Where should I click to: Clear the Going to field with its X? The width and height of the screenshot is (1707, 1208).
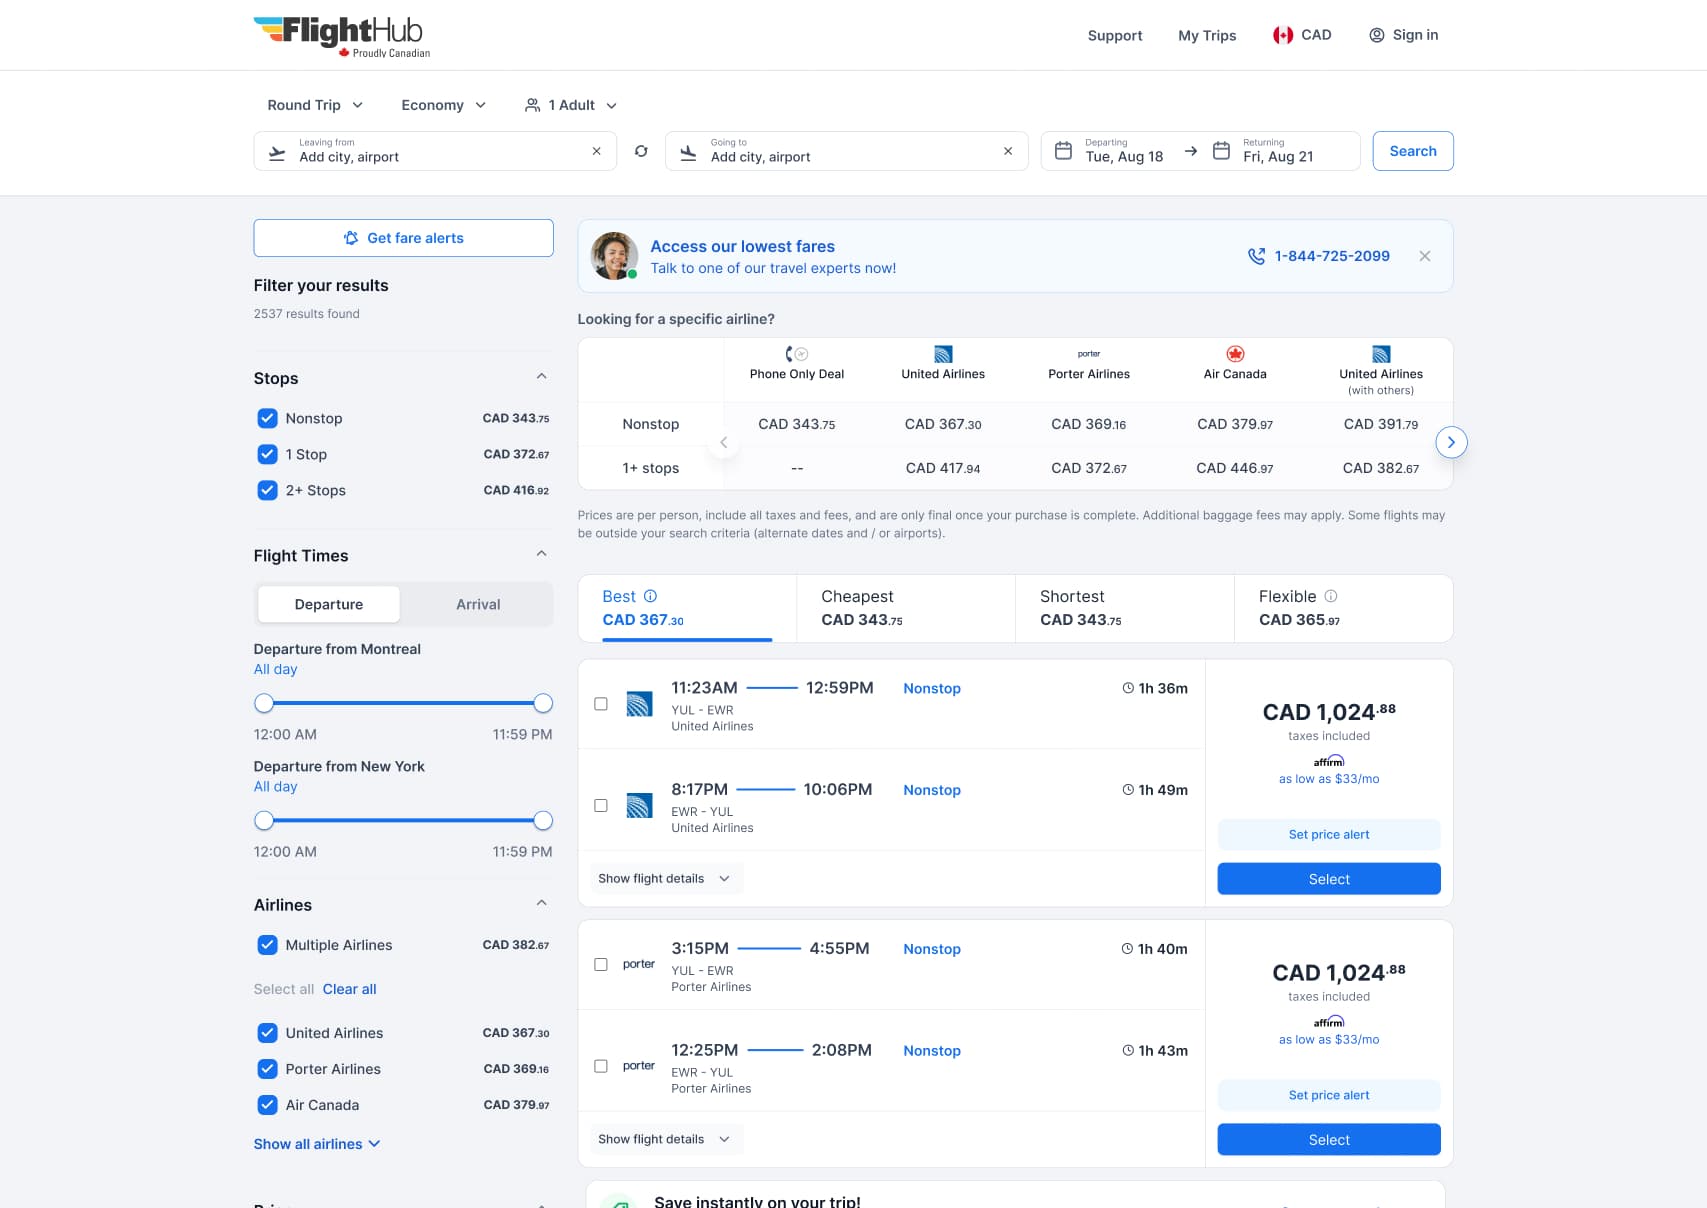1008,151
